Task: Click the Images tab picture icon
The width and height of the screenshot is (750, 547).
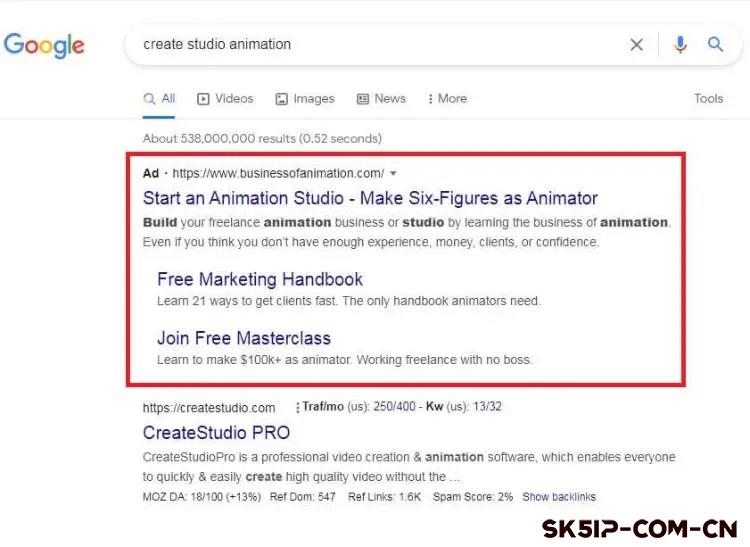Action: point(282,99)
